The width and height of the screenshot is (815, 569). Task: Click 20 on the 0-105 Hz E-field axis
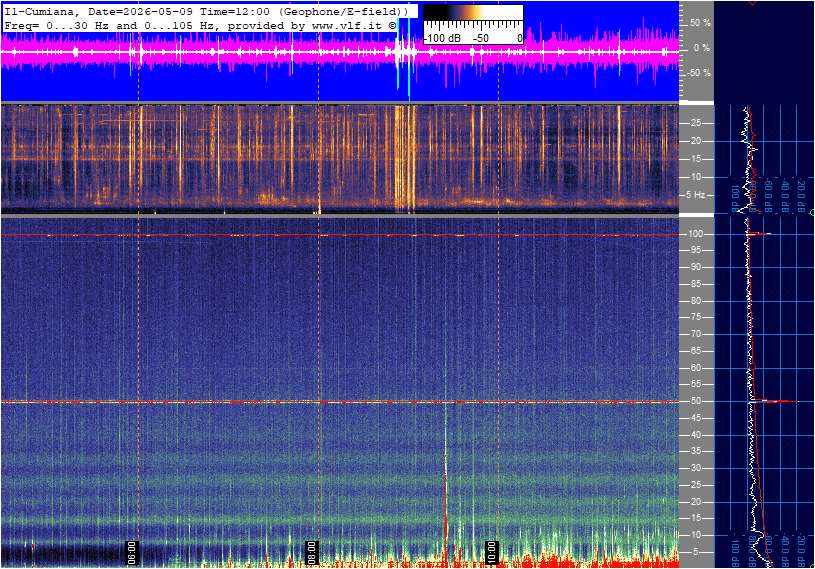click(x=695, y=502)
